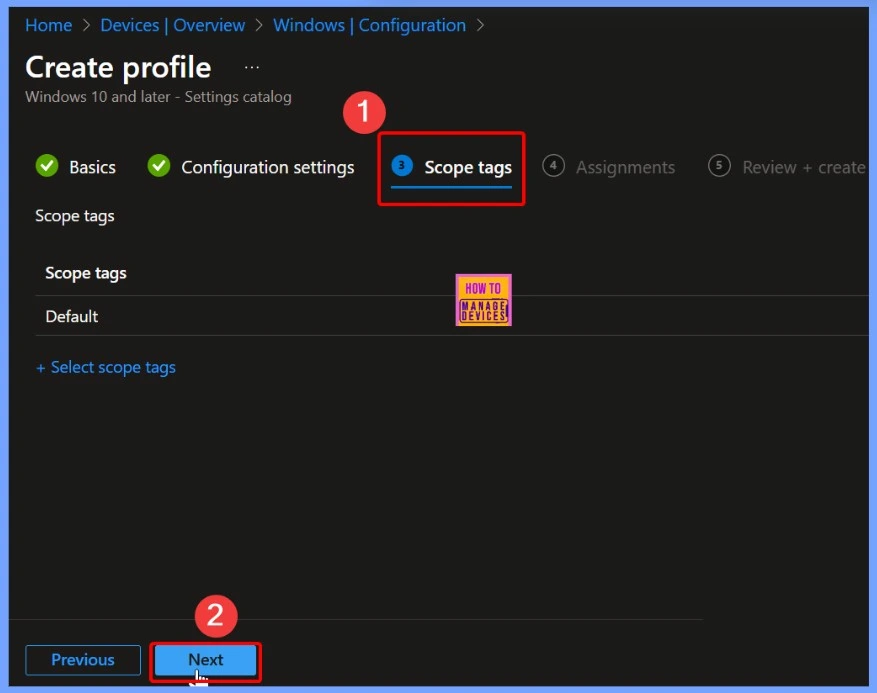This screenshot has width=877, height=693.
Task: Click the red number 2 annotation badge
Action: click(214, 615)
